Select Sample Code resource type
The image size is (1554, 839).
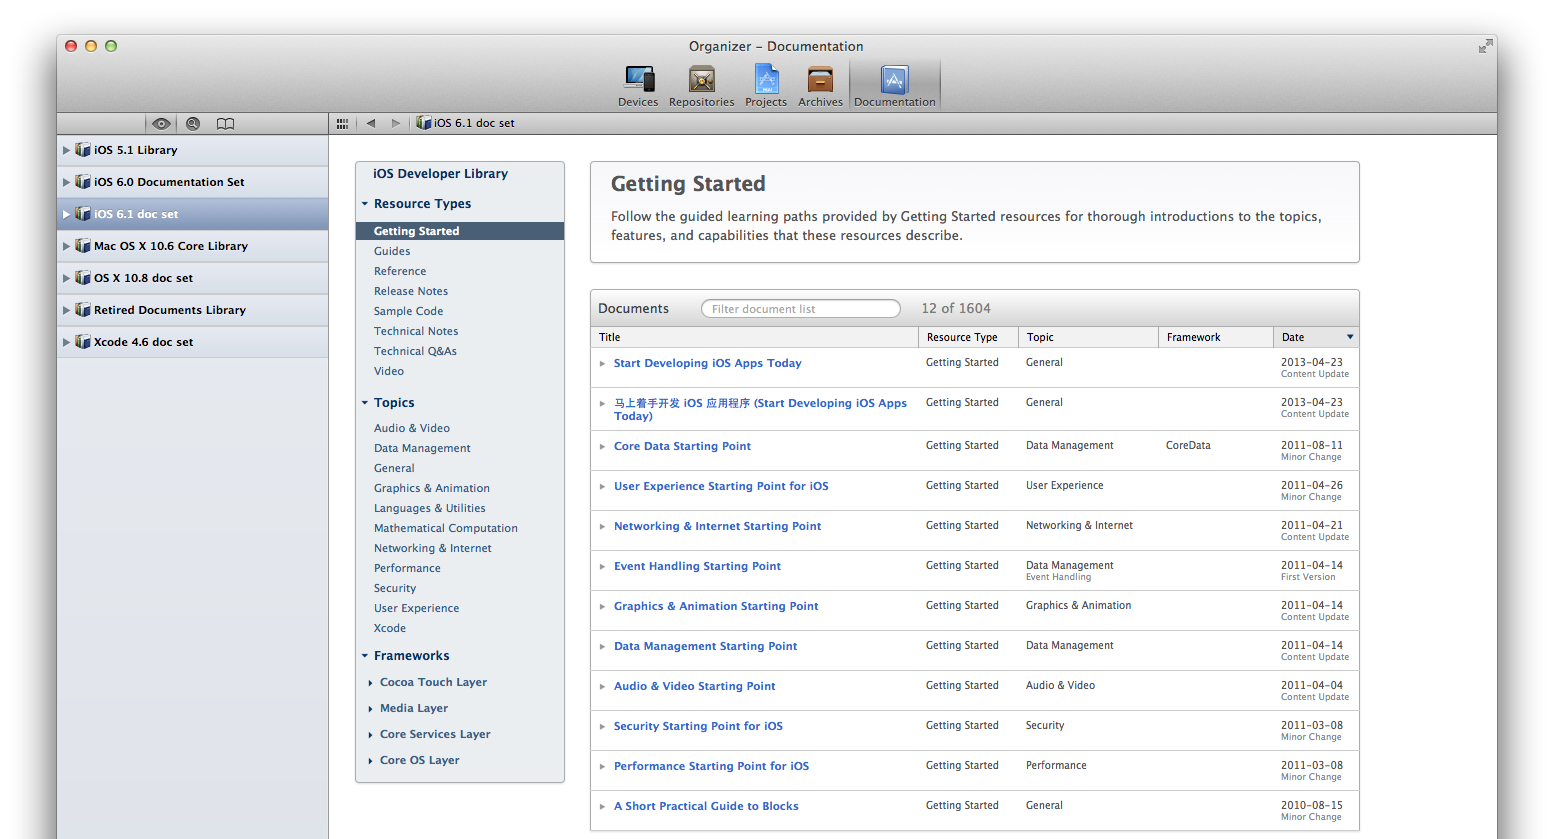pyautogui.click(x=408, y=311)
